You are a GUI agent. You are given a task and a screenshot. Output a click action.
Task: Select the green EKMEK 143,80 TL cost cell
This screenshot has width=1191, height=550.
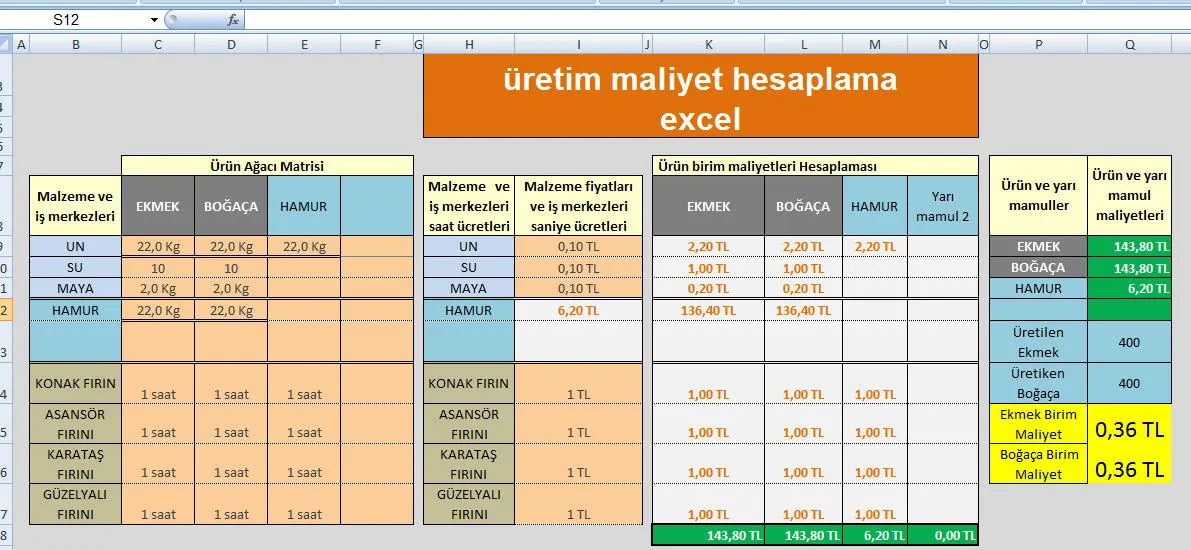tap(1129, 246)
